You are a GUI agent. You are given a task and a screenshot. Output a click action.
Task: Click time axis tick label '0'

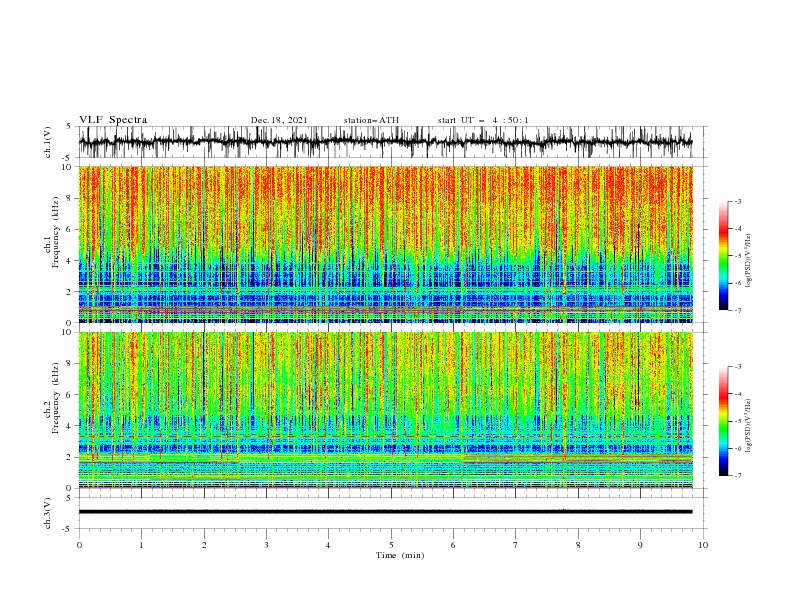pyautogui.click(x=79, y=545)
